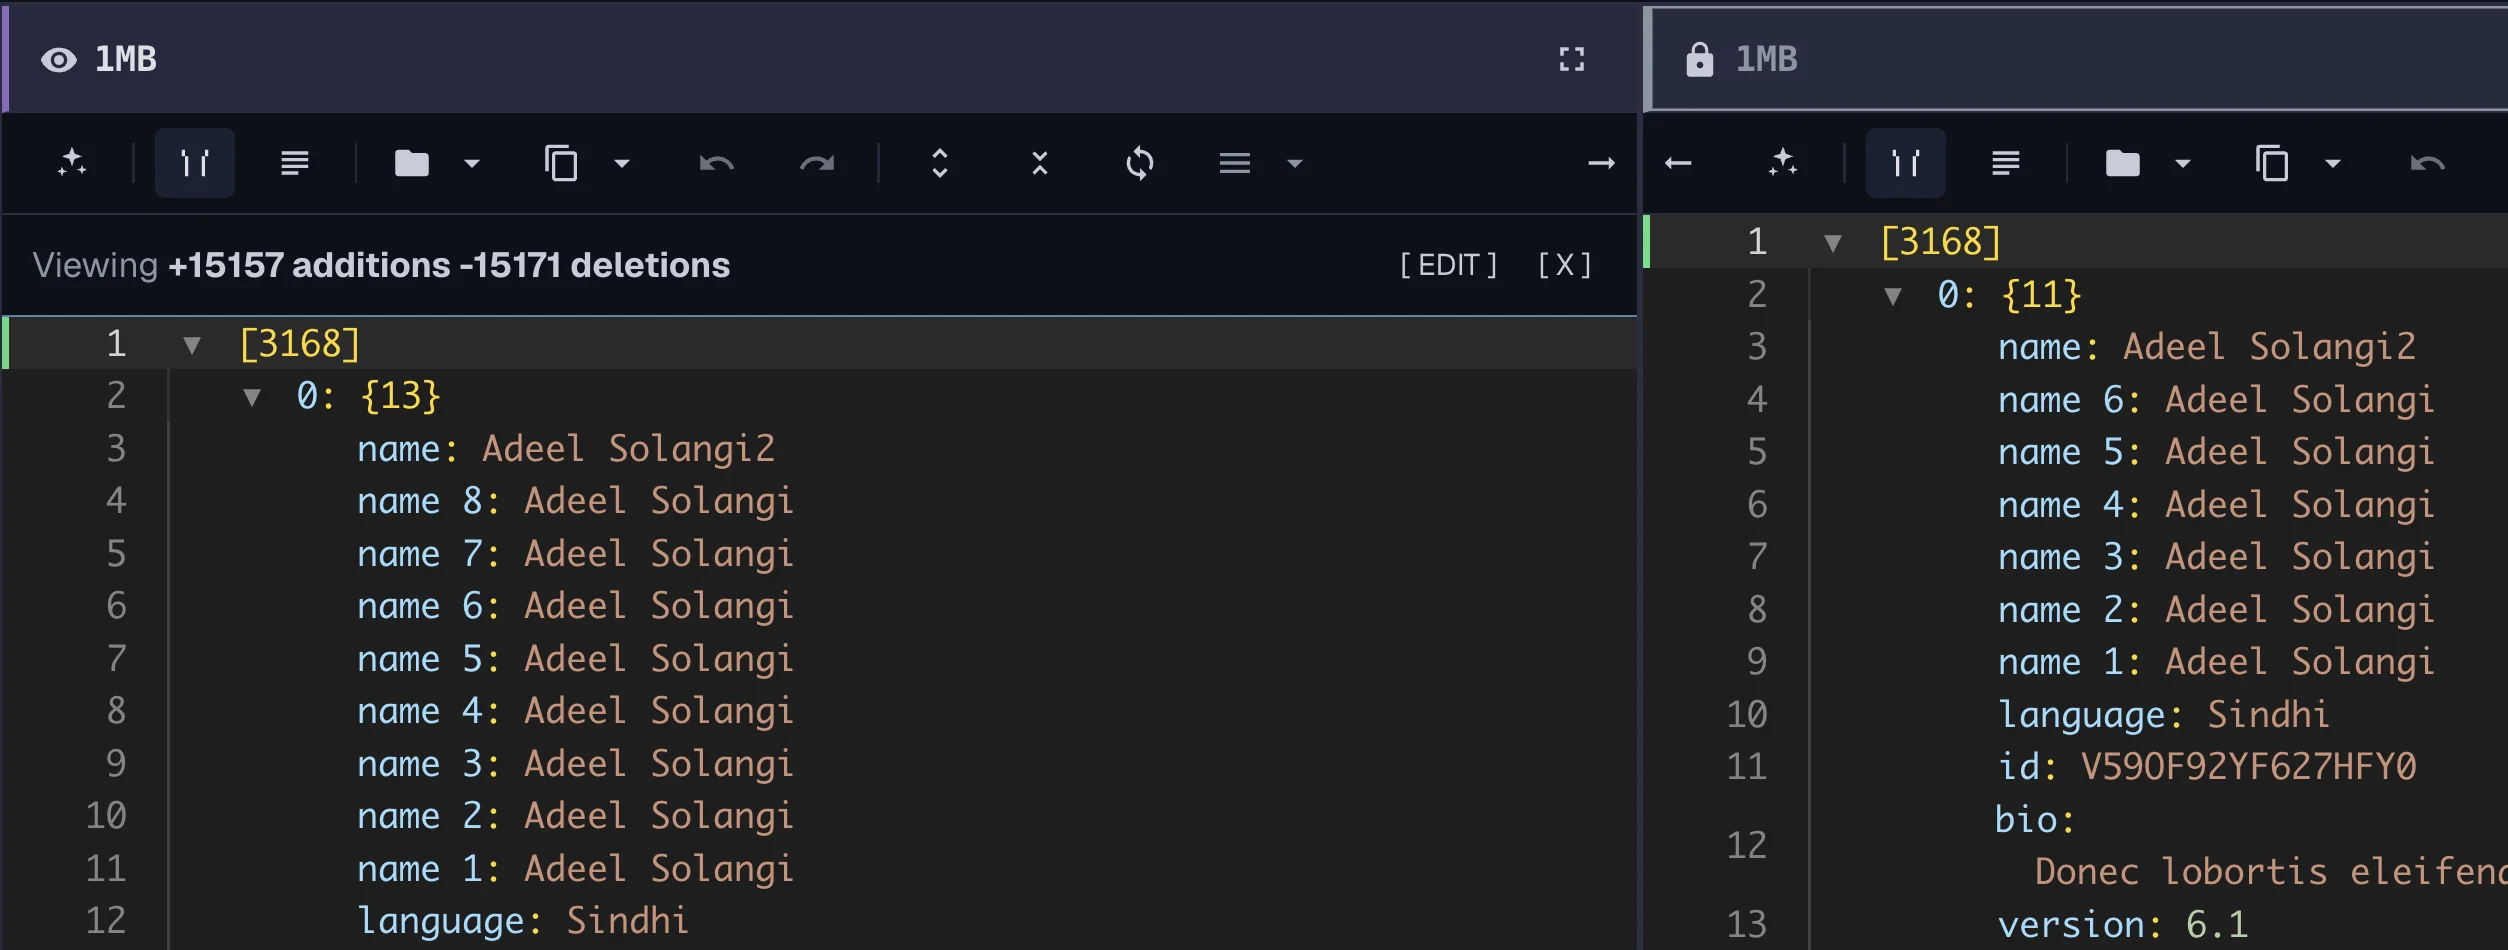Click the right panel 1MB title
Image resolution: width=2508 pixels, height=950 pixels.
point(1766,60)
